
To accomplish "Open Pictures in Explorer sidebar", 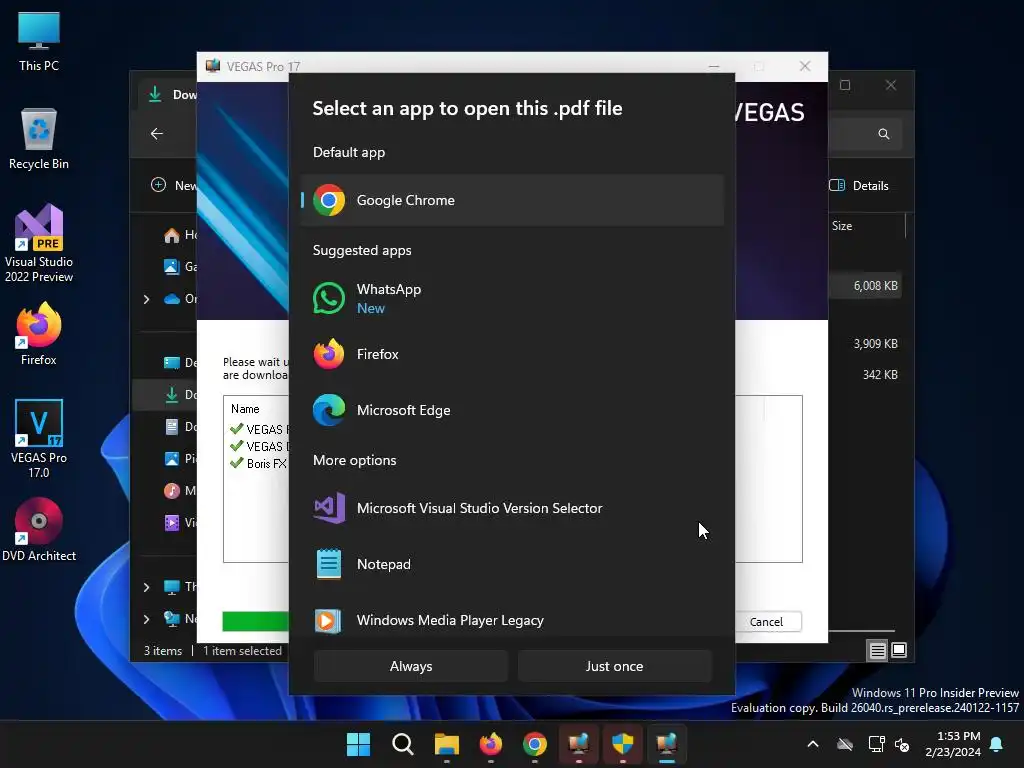I will (x=179, y=458).
